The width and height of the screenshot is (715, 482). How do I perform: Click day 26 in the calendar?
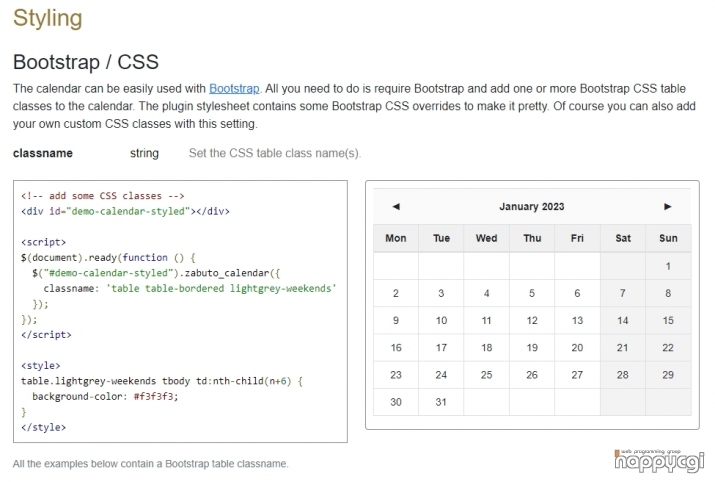532,375
